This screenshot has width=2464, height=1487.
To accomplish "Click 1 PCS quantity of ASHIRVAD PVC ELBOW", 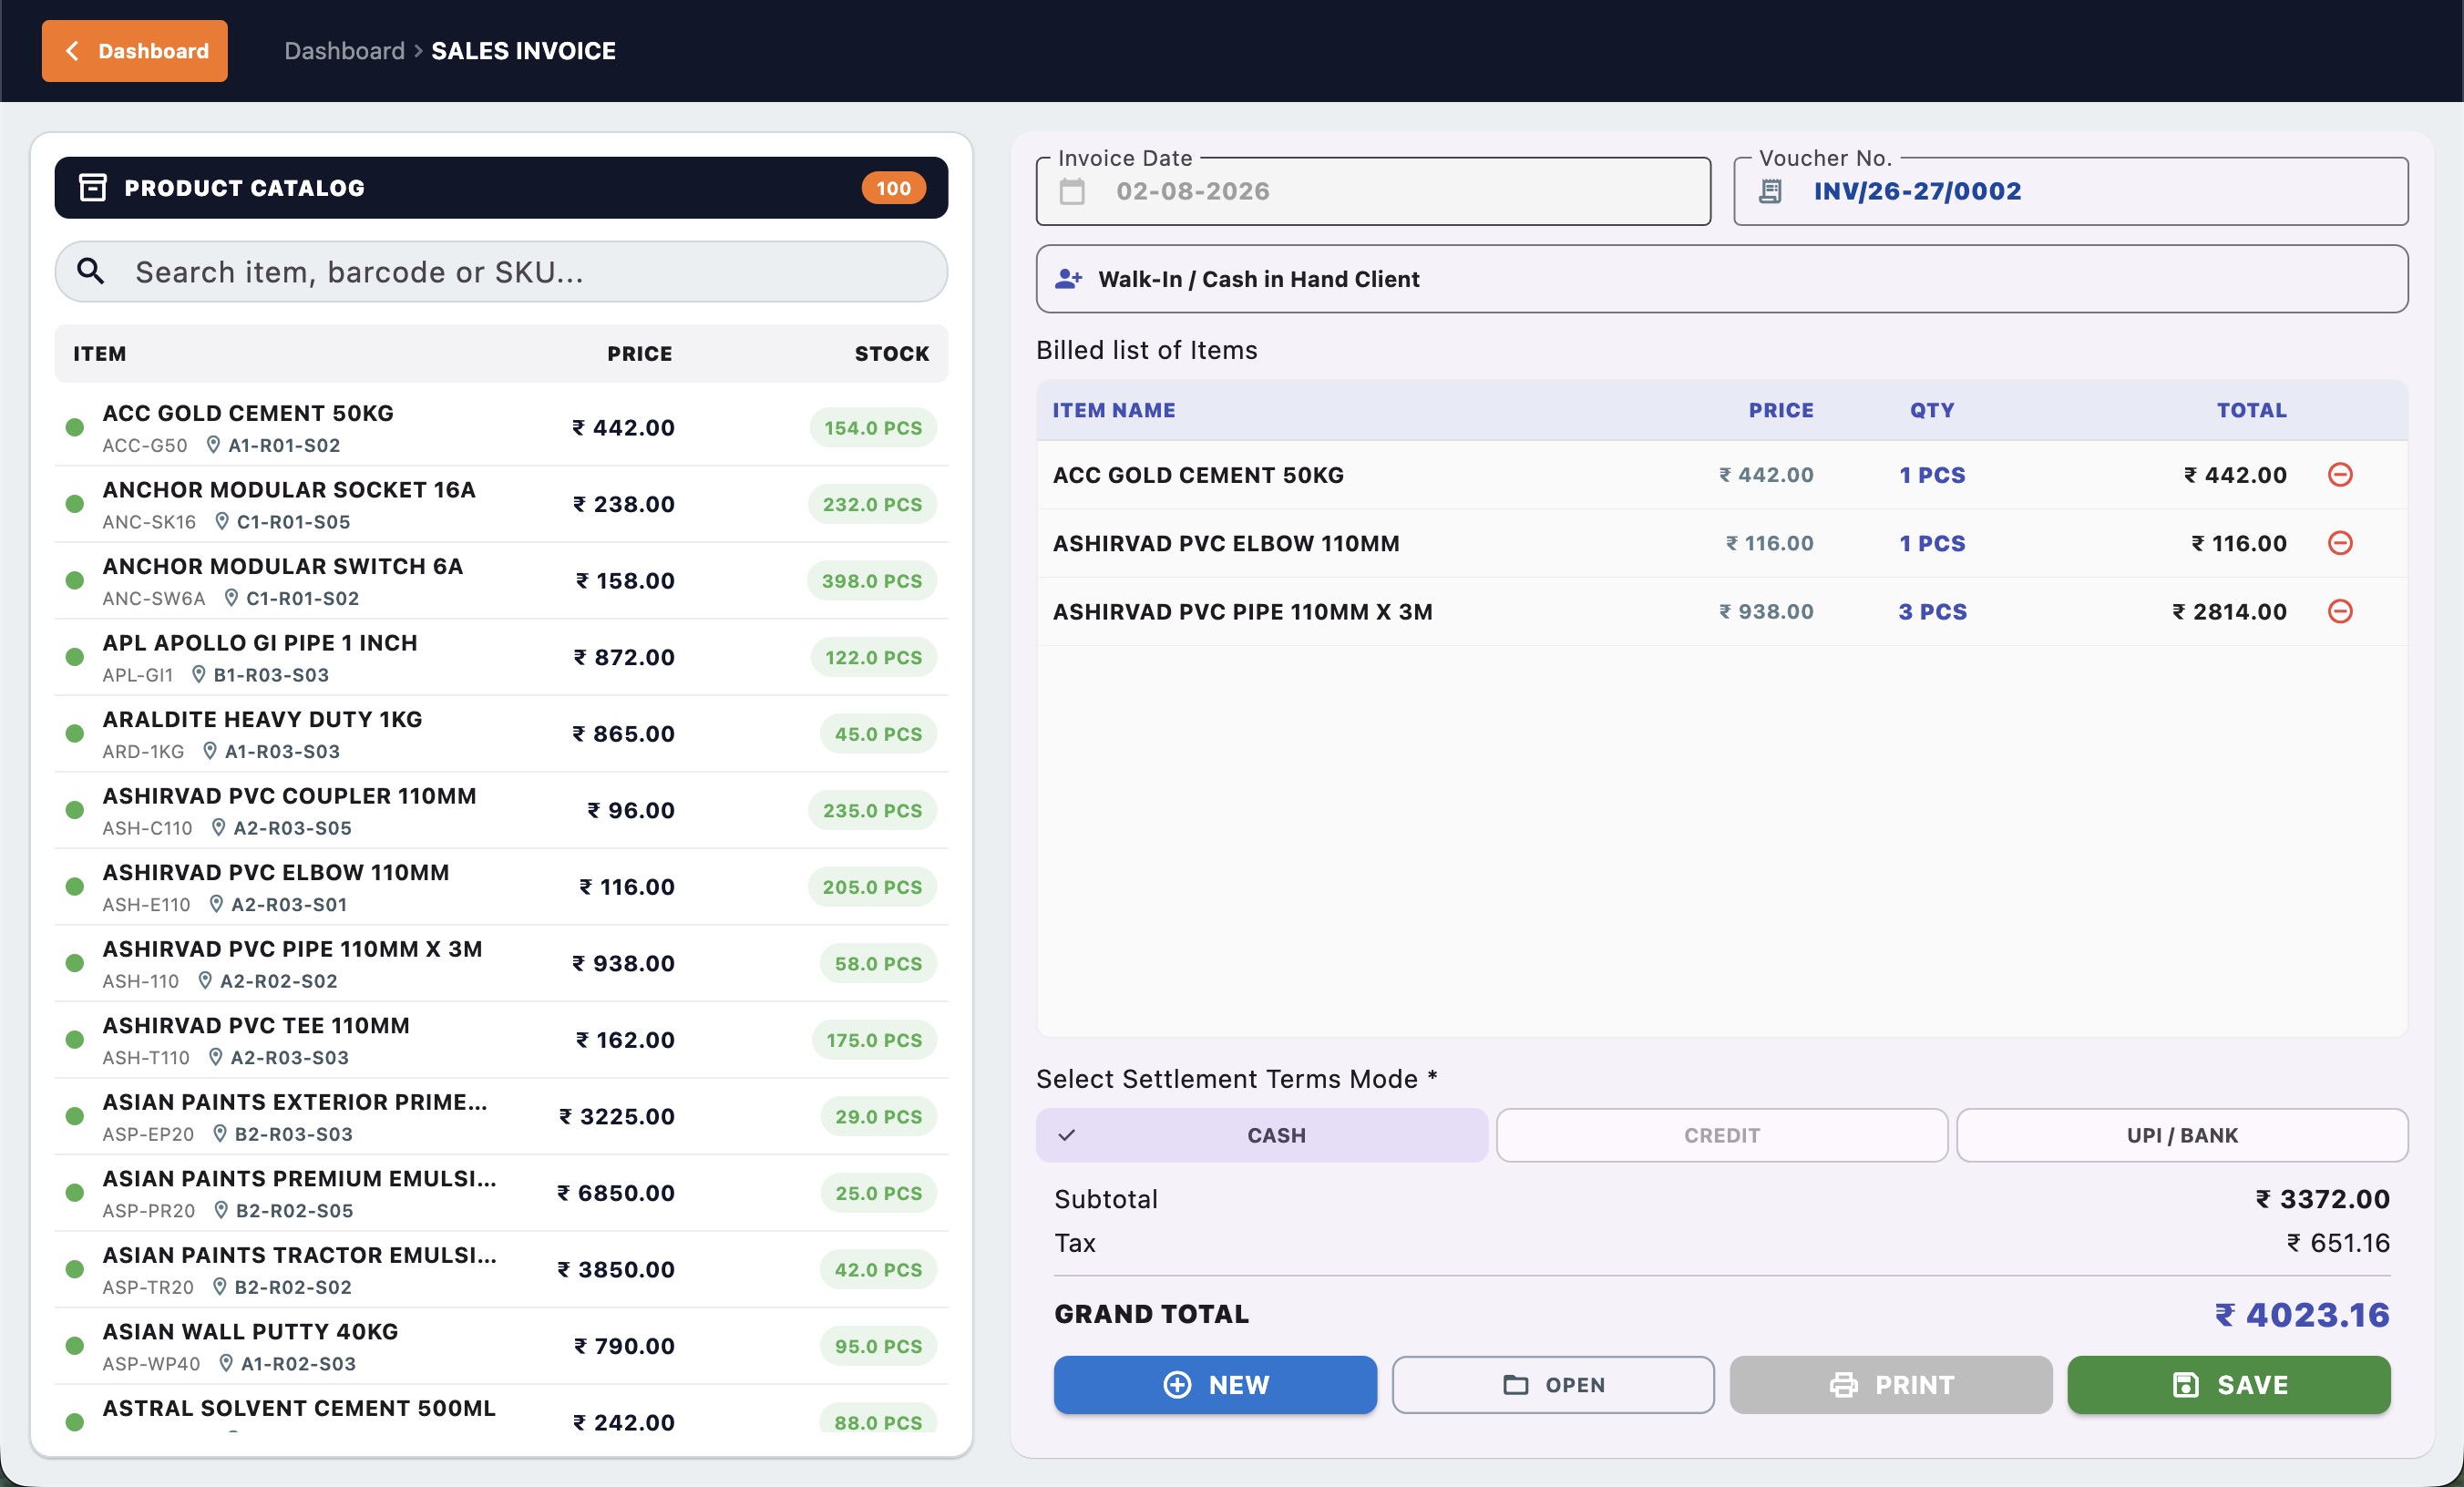I will [1932, 543].
